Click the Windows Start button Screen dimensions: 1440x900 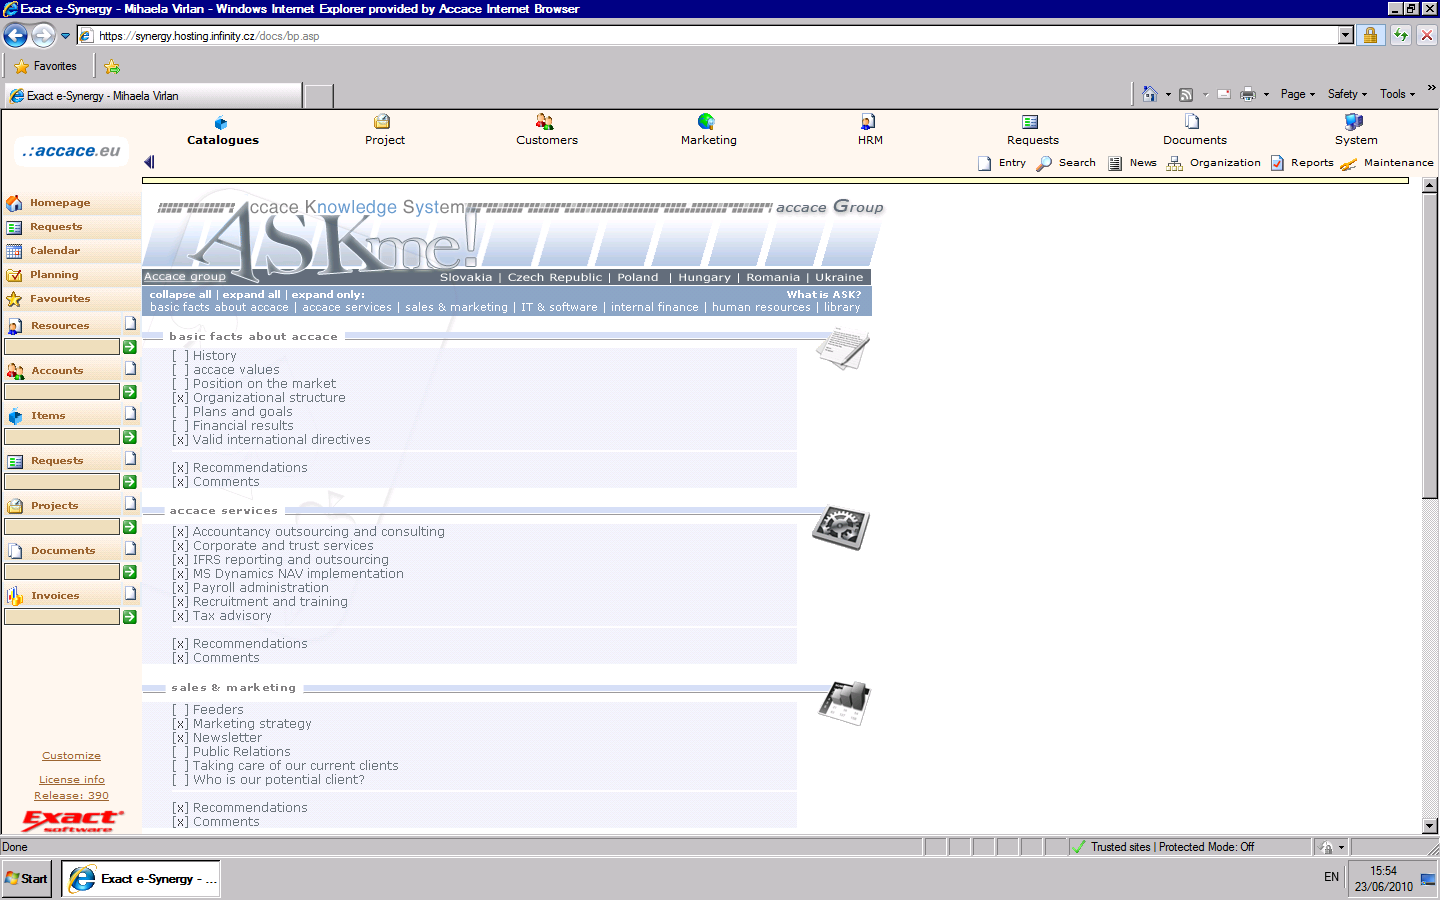tap(27, 879)
